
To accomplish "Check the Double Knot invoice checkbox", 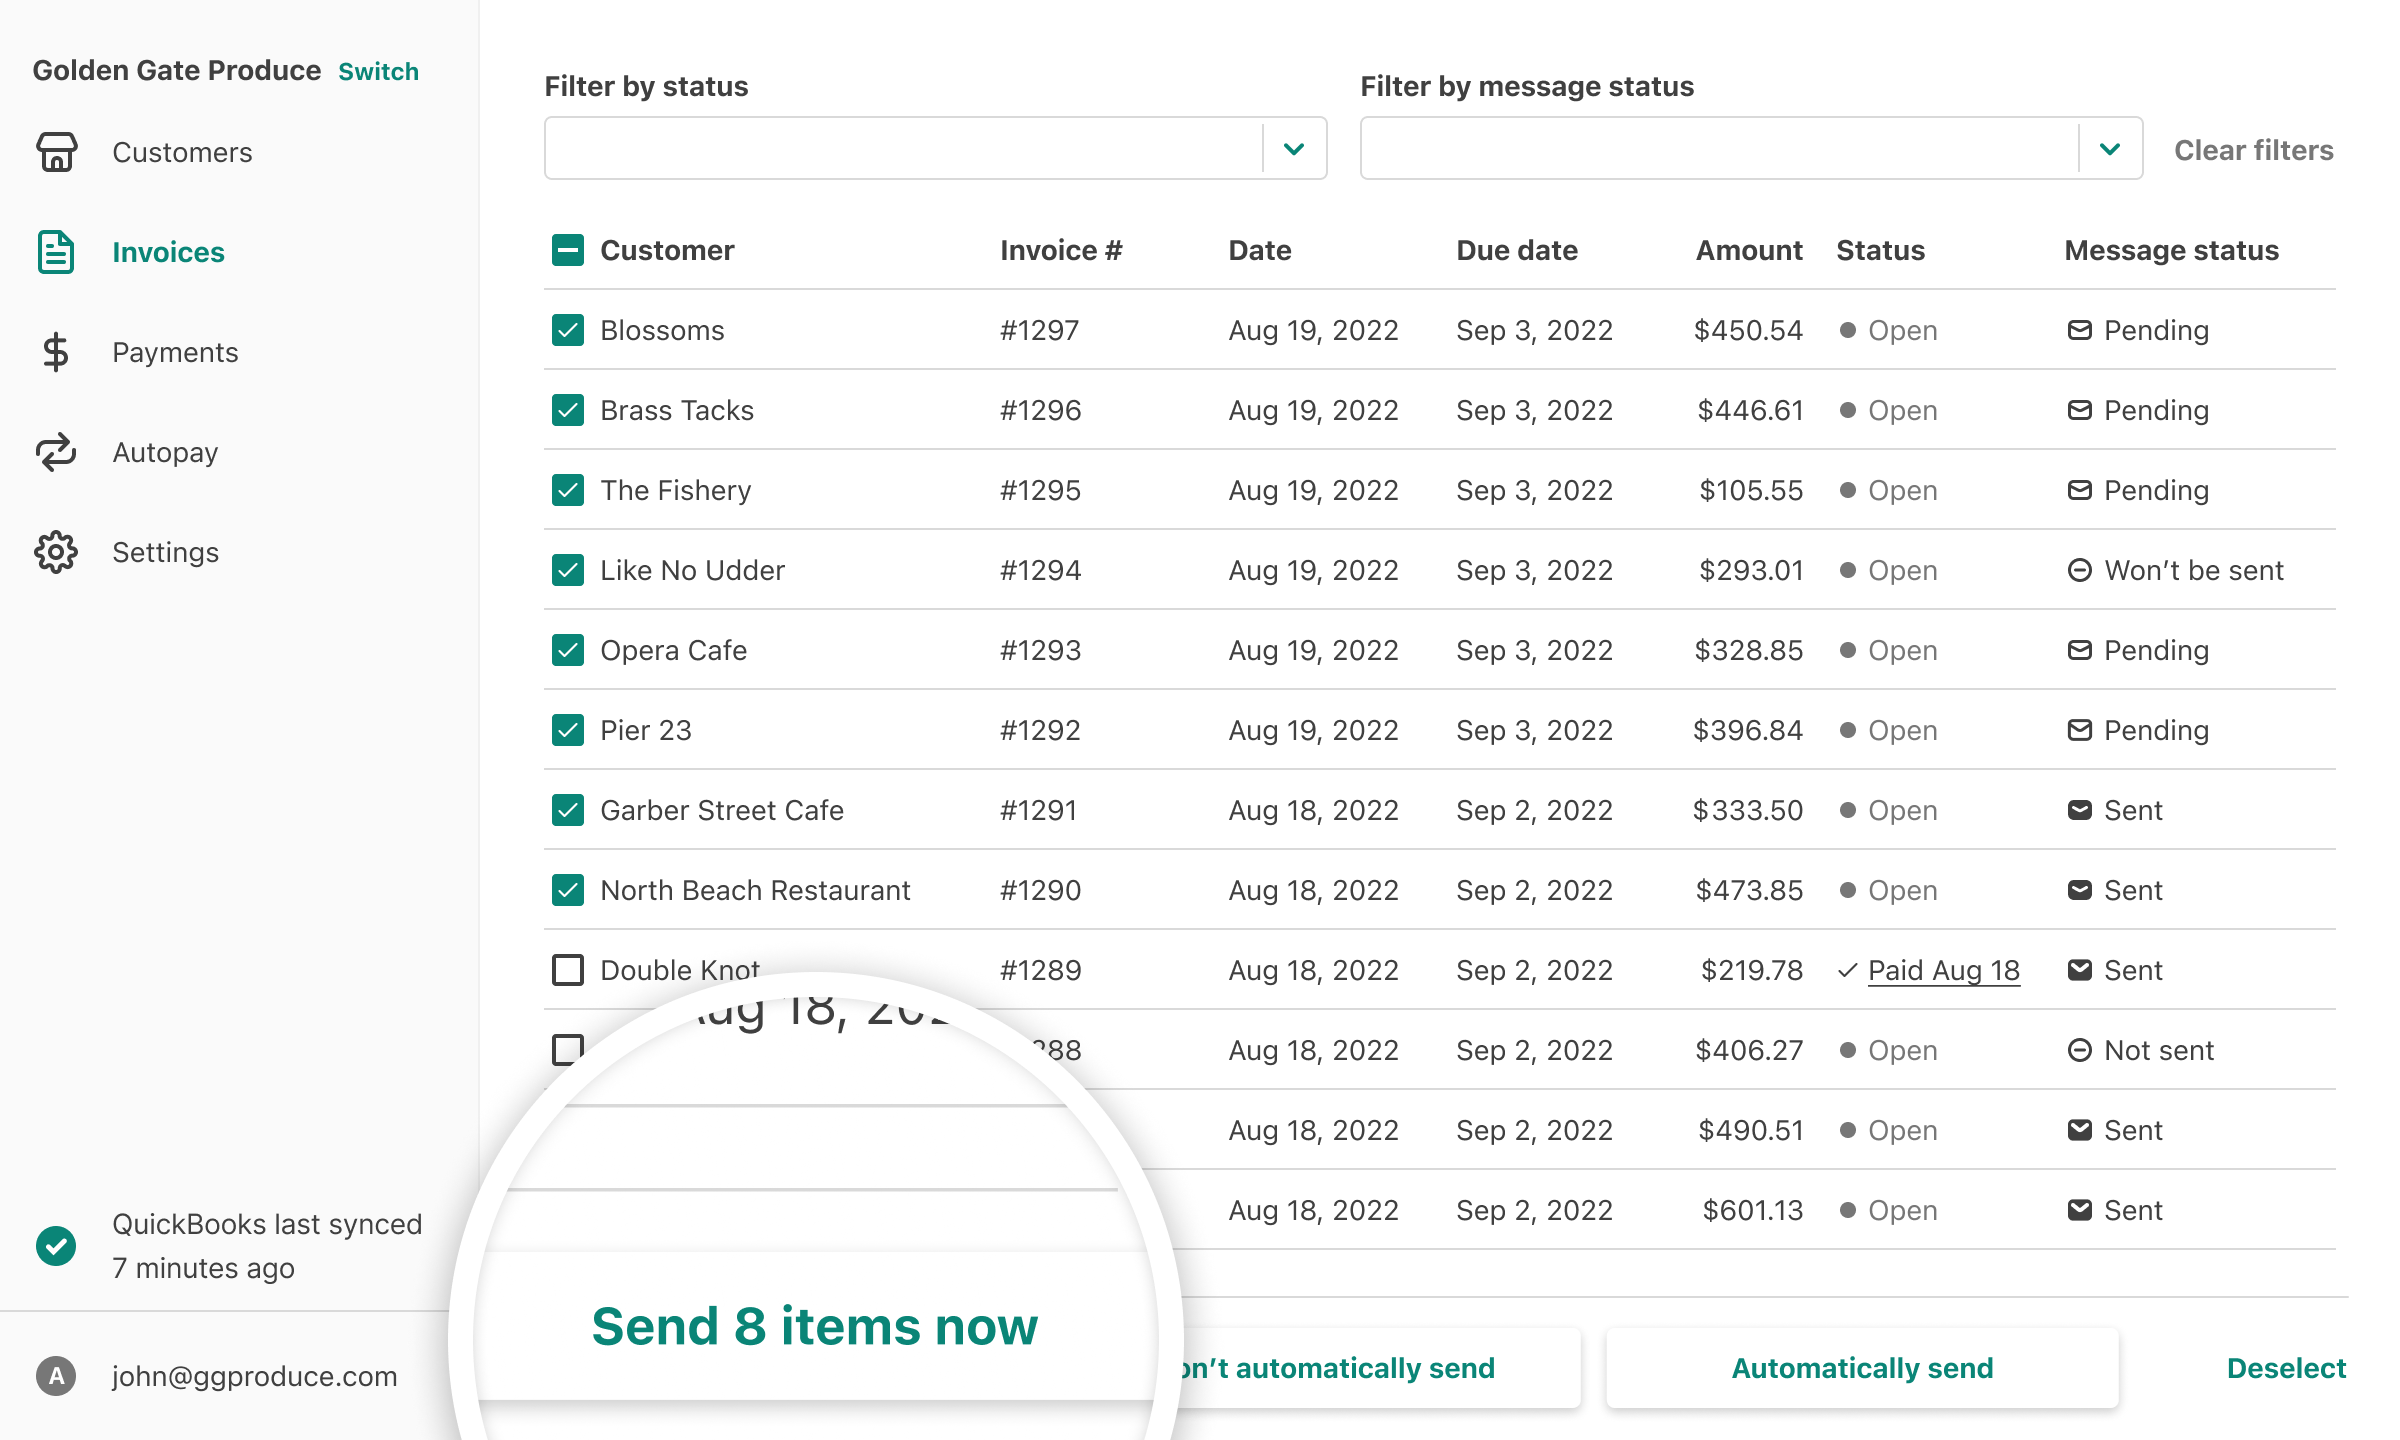I will 568,970.
